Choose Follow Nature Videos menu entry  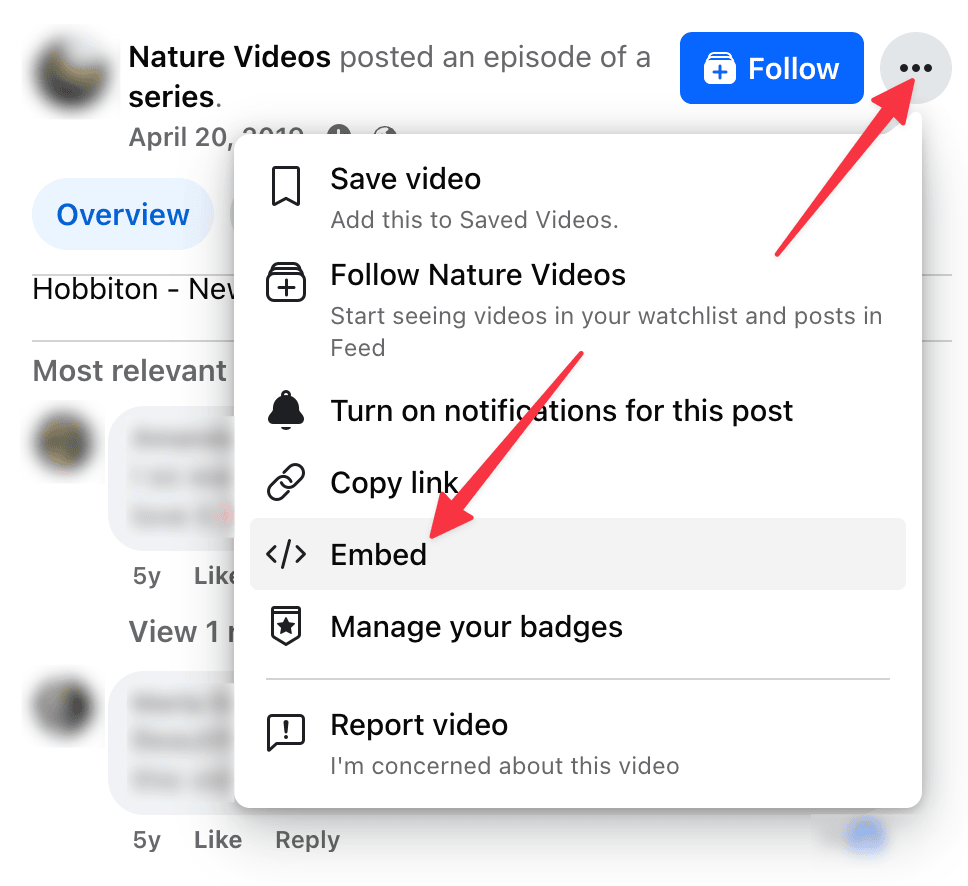[578, 310]
